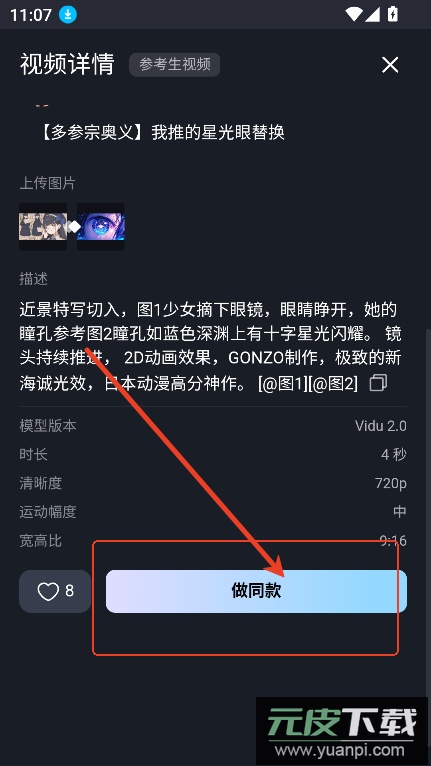
Task: Tap the video title 我推的星光眼替换
Action: coord(218,132)
